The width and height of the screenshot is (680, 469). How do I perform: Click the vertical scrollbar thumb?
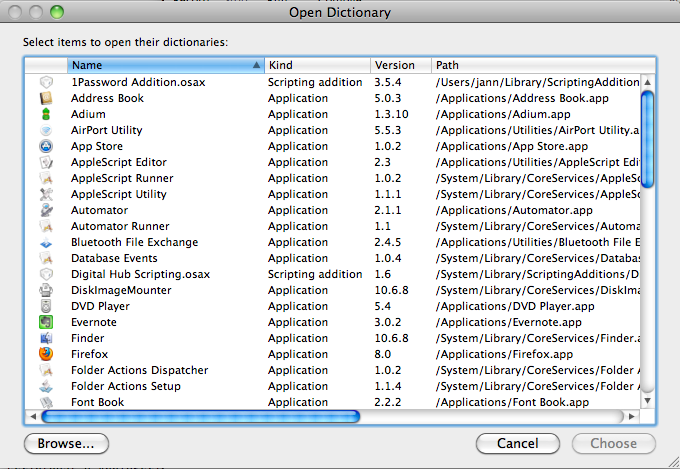[x=647, y=138]
